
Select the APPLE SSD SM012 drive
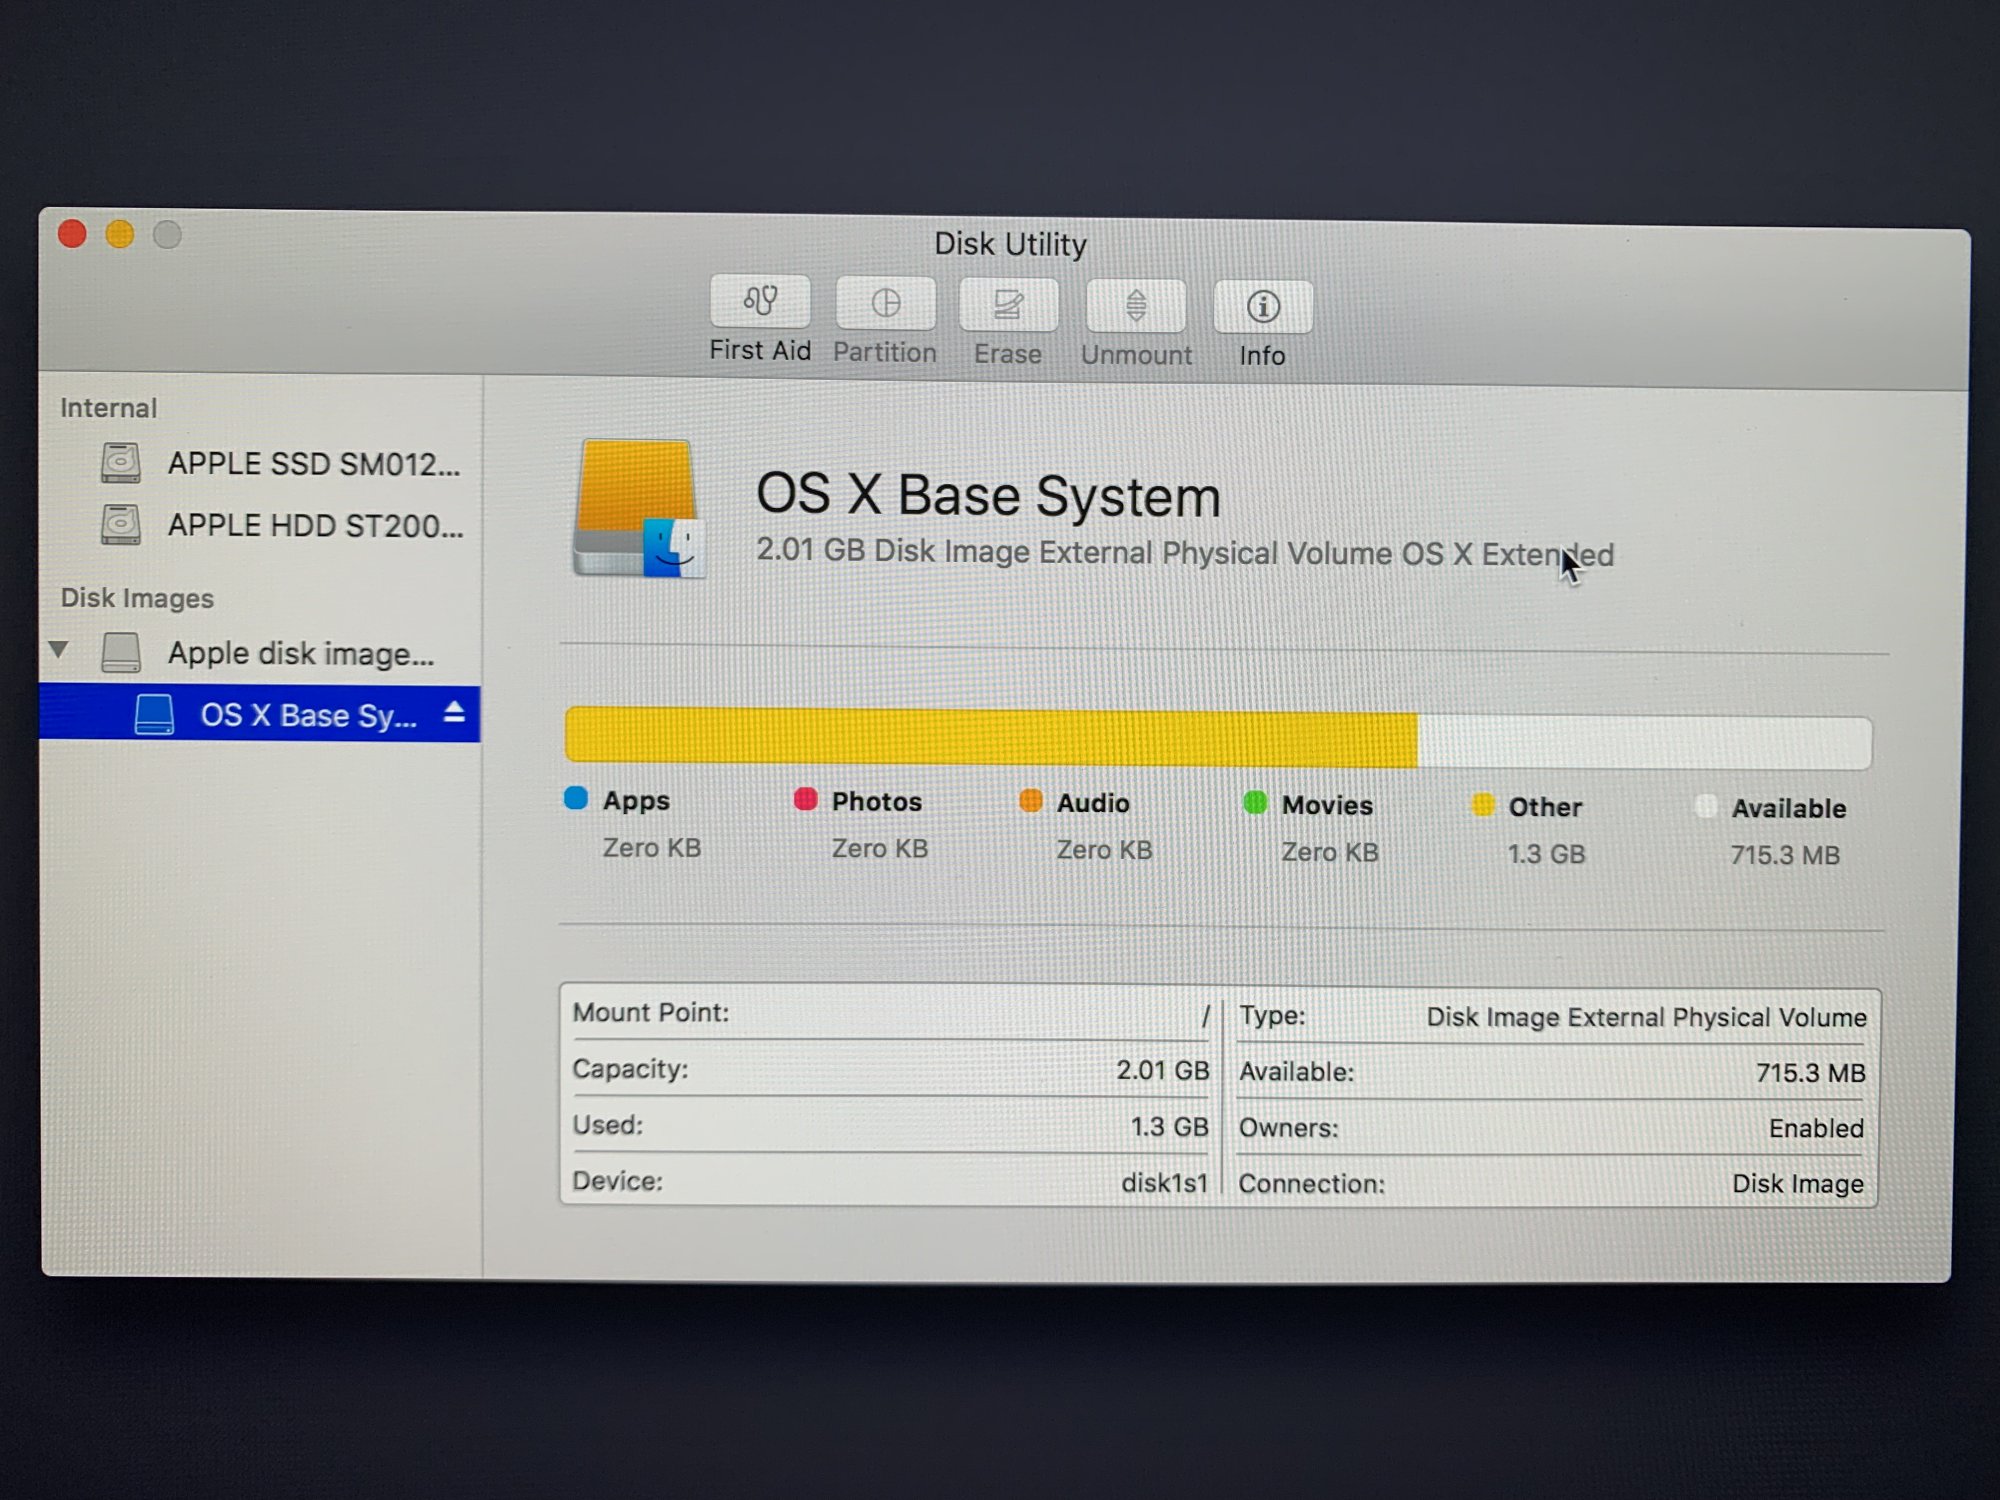click(312, 464)
